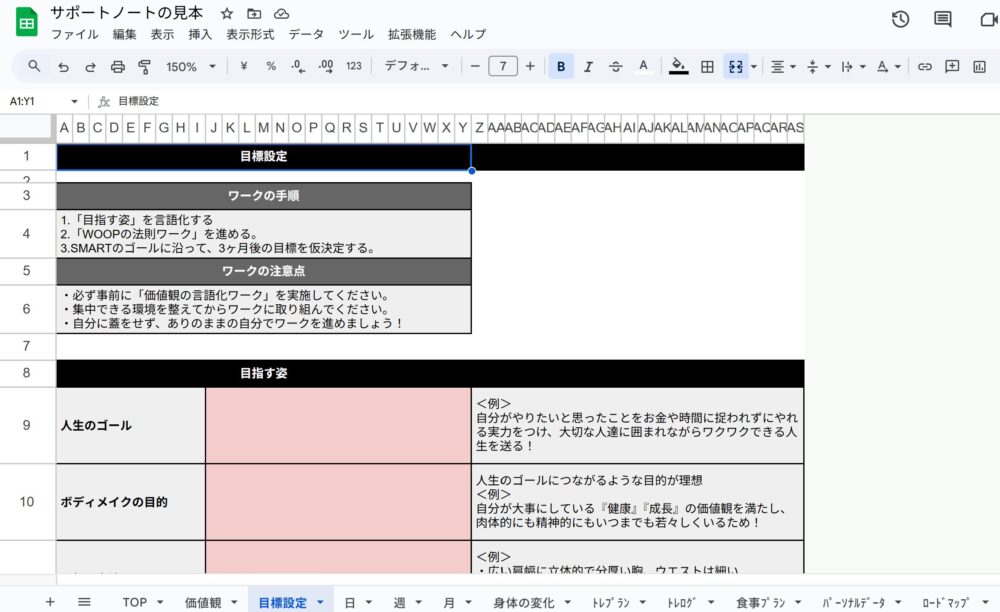Format as currency with yen icon
The height and width of the screenshot is (612, 1000).
click(244, 66)
